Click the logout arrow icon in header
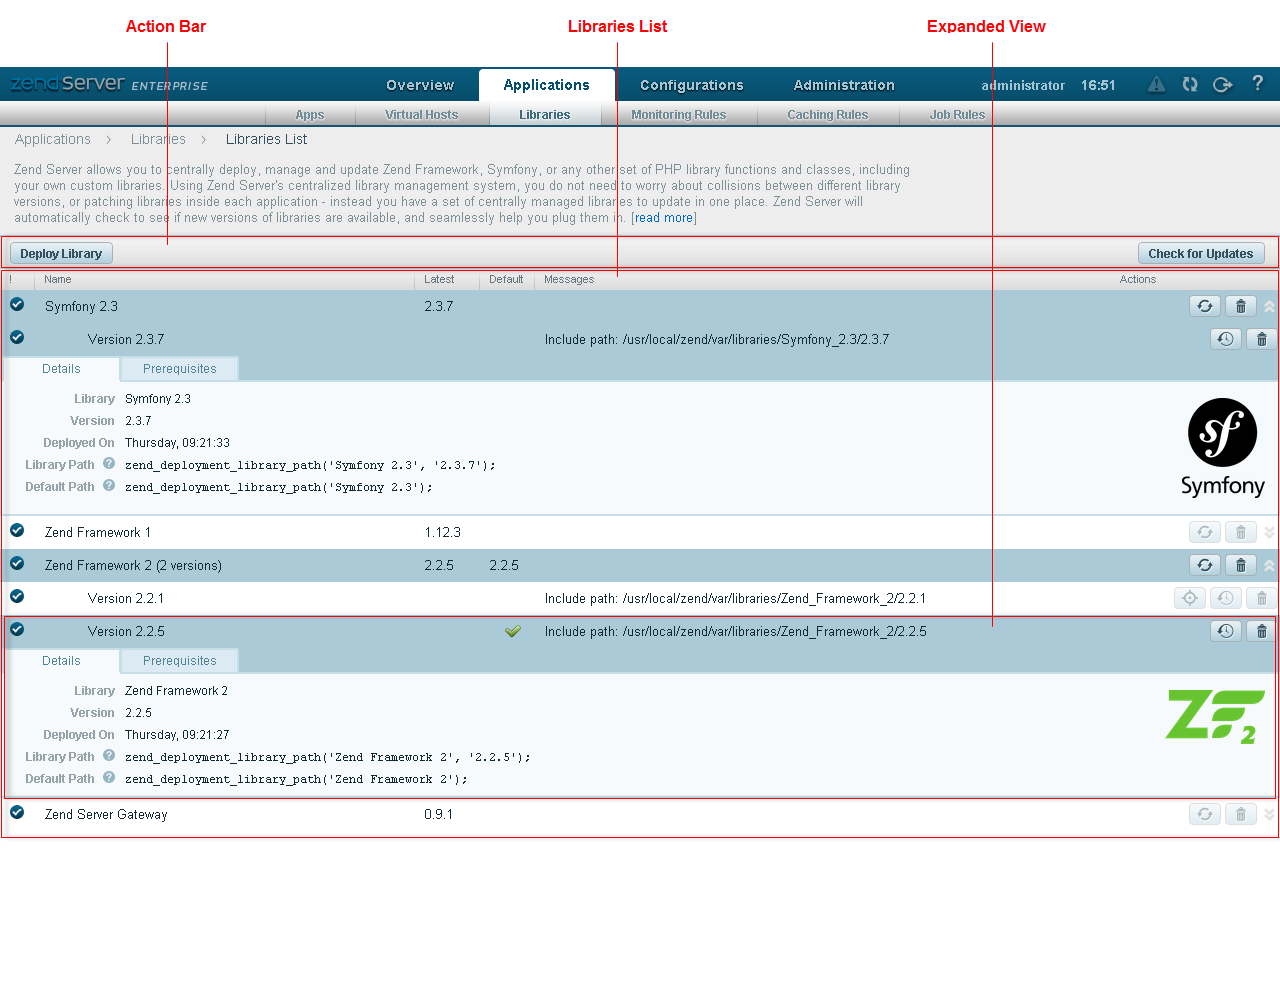Screen dimensions: 1280x1001 1222,85
